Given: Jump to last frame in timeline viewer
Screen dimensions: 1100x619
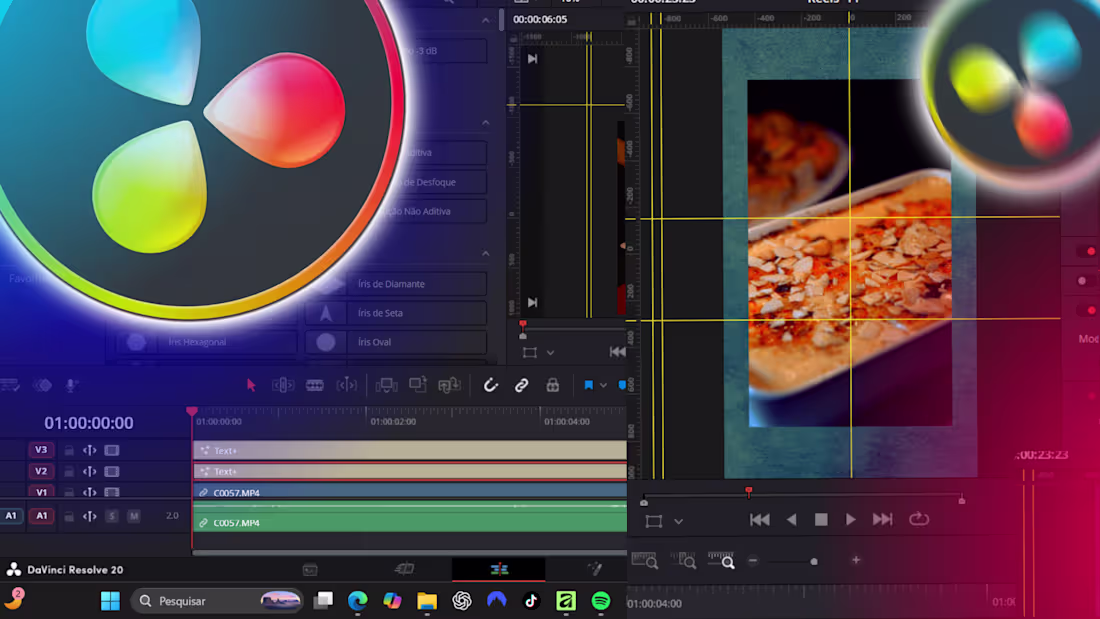Looking at the screenshot, I should (883, 519).
